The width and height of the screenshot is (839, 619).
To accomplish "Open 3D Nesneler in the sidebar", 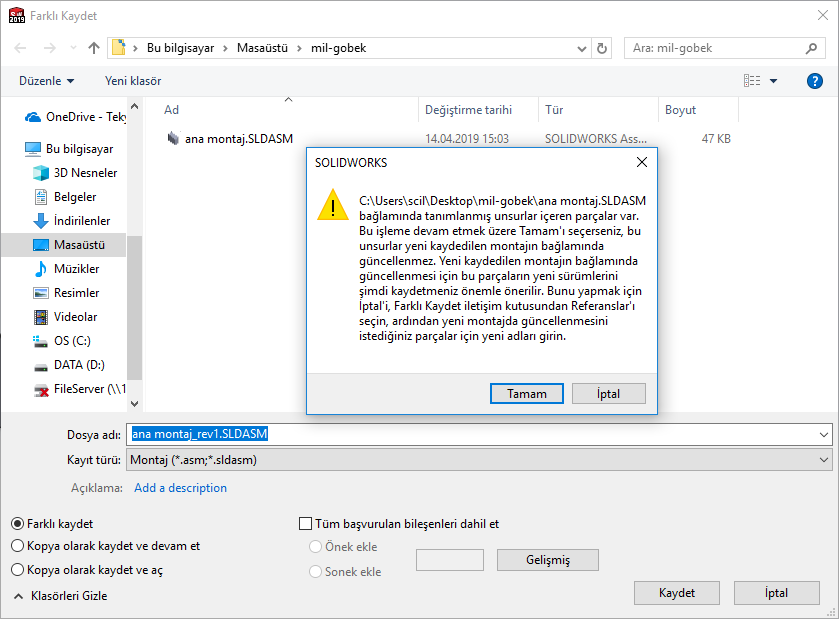I will [x=75, y=173].
